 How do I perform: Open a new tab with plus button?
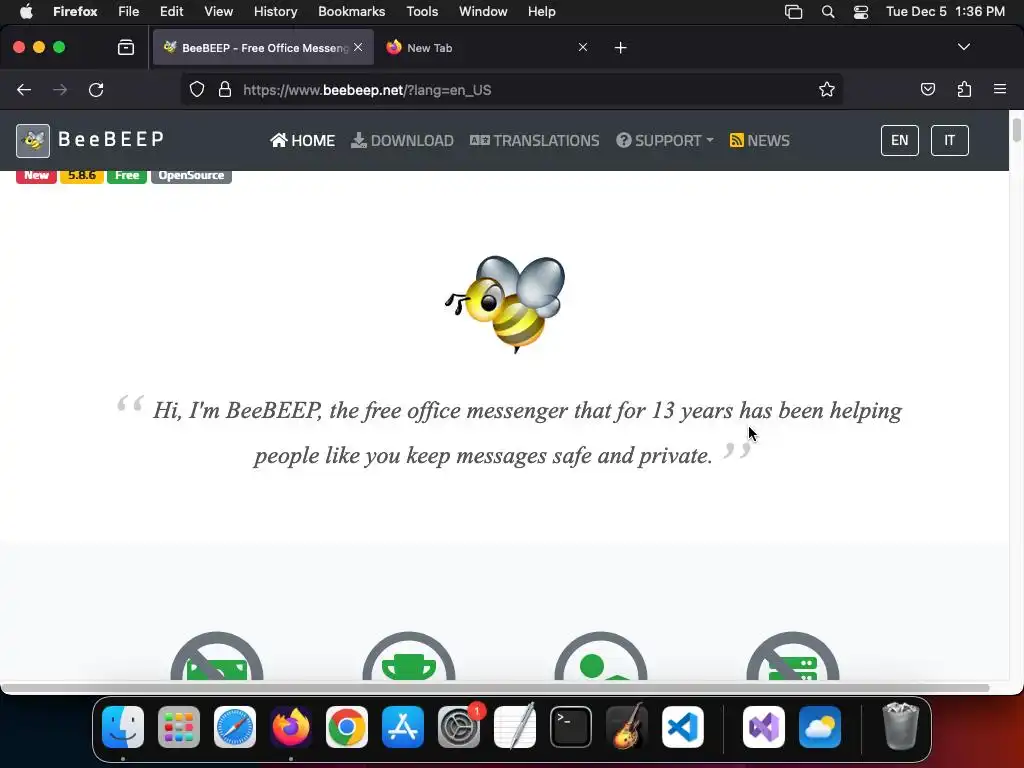point(620,48)
